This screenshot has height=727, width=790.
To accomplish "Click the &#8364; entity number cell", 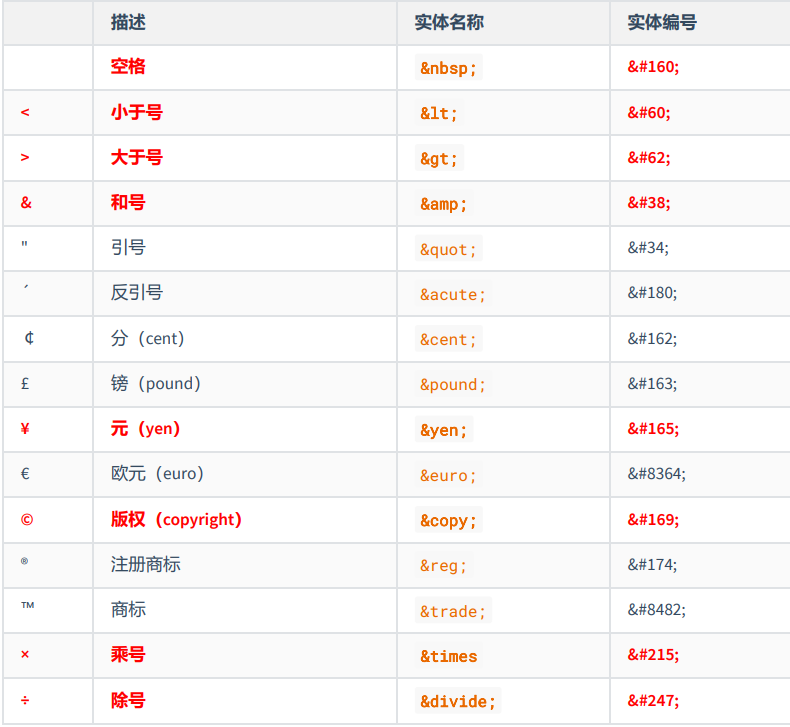I will pyautogui.click(x=656, y=474).
